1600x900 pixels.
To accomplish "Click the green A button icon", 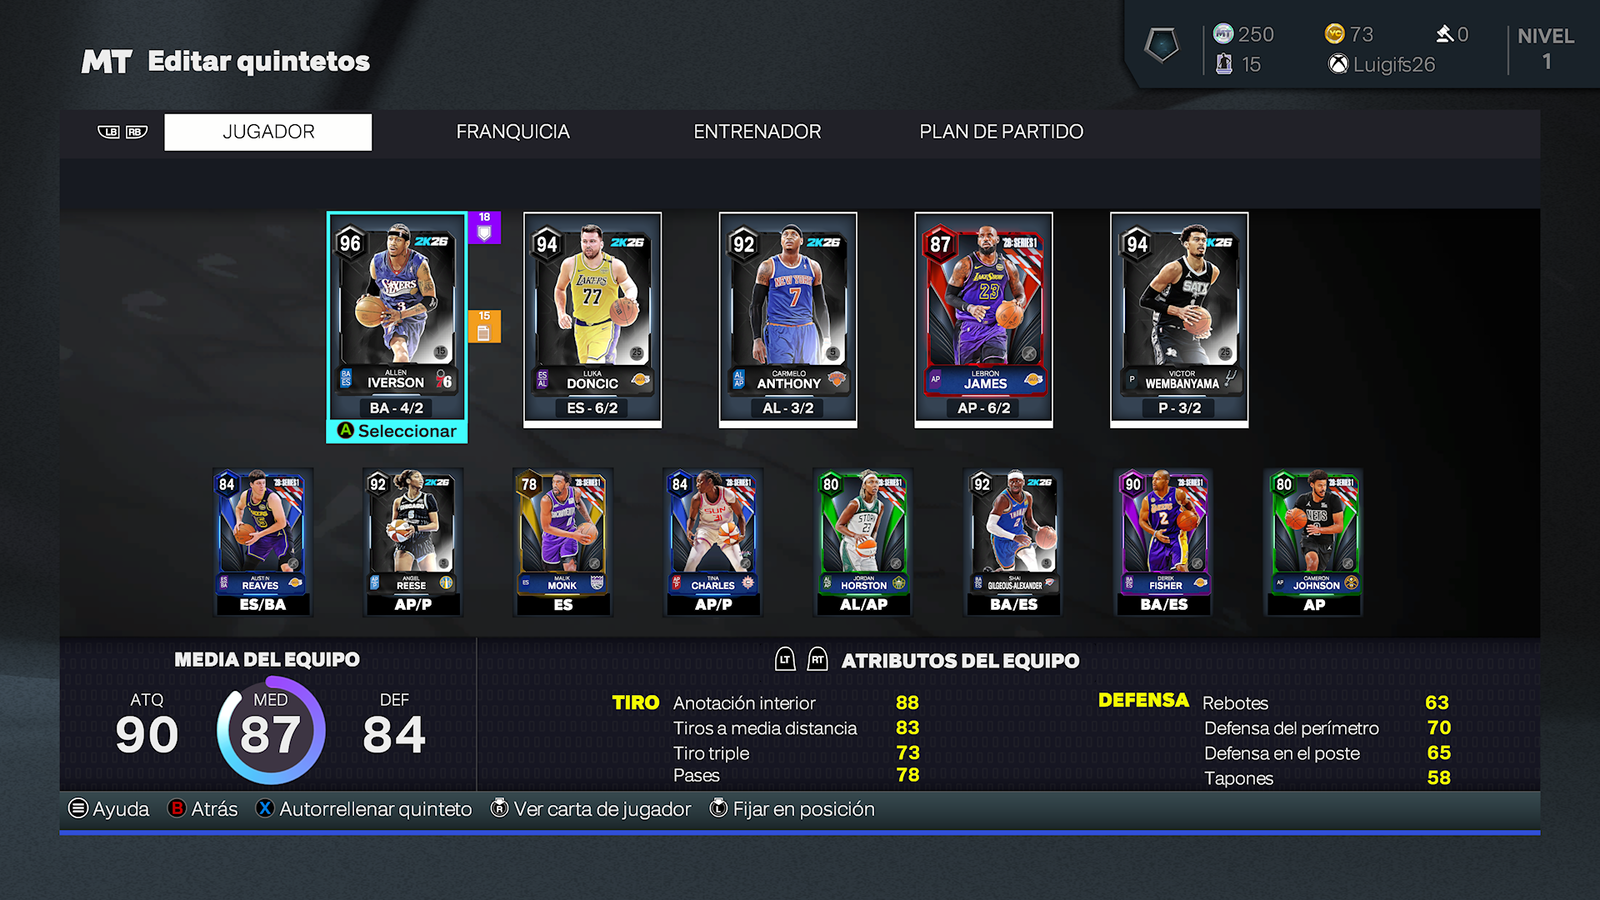I will 346,431.
